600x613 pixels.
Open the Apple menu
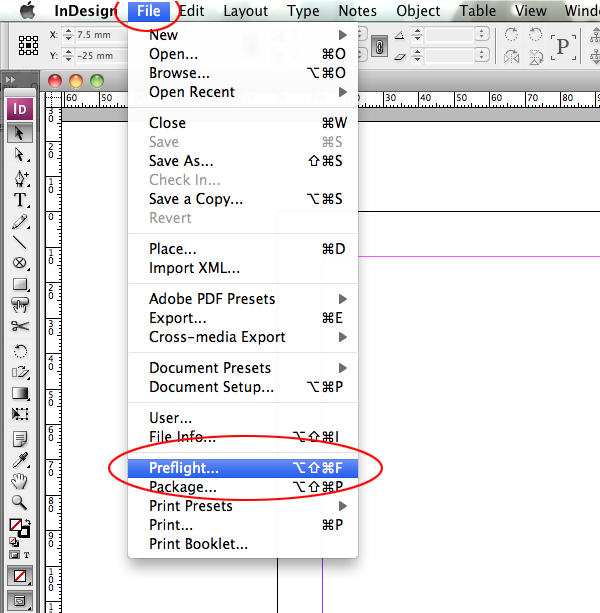click(x=27, y=11)
